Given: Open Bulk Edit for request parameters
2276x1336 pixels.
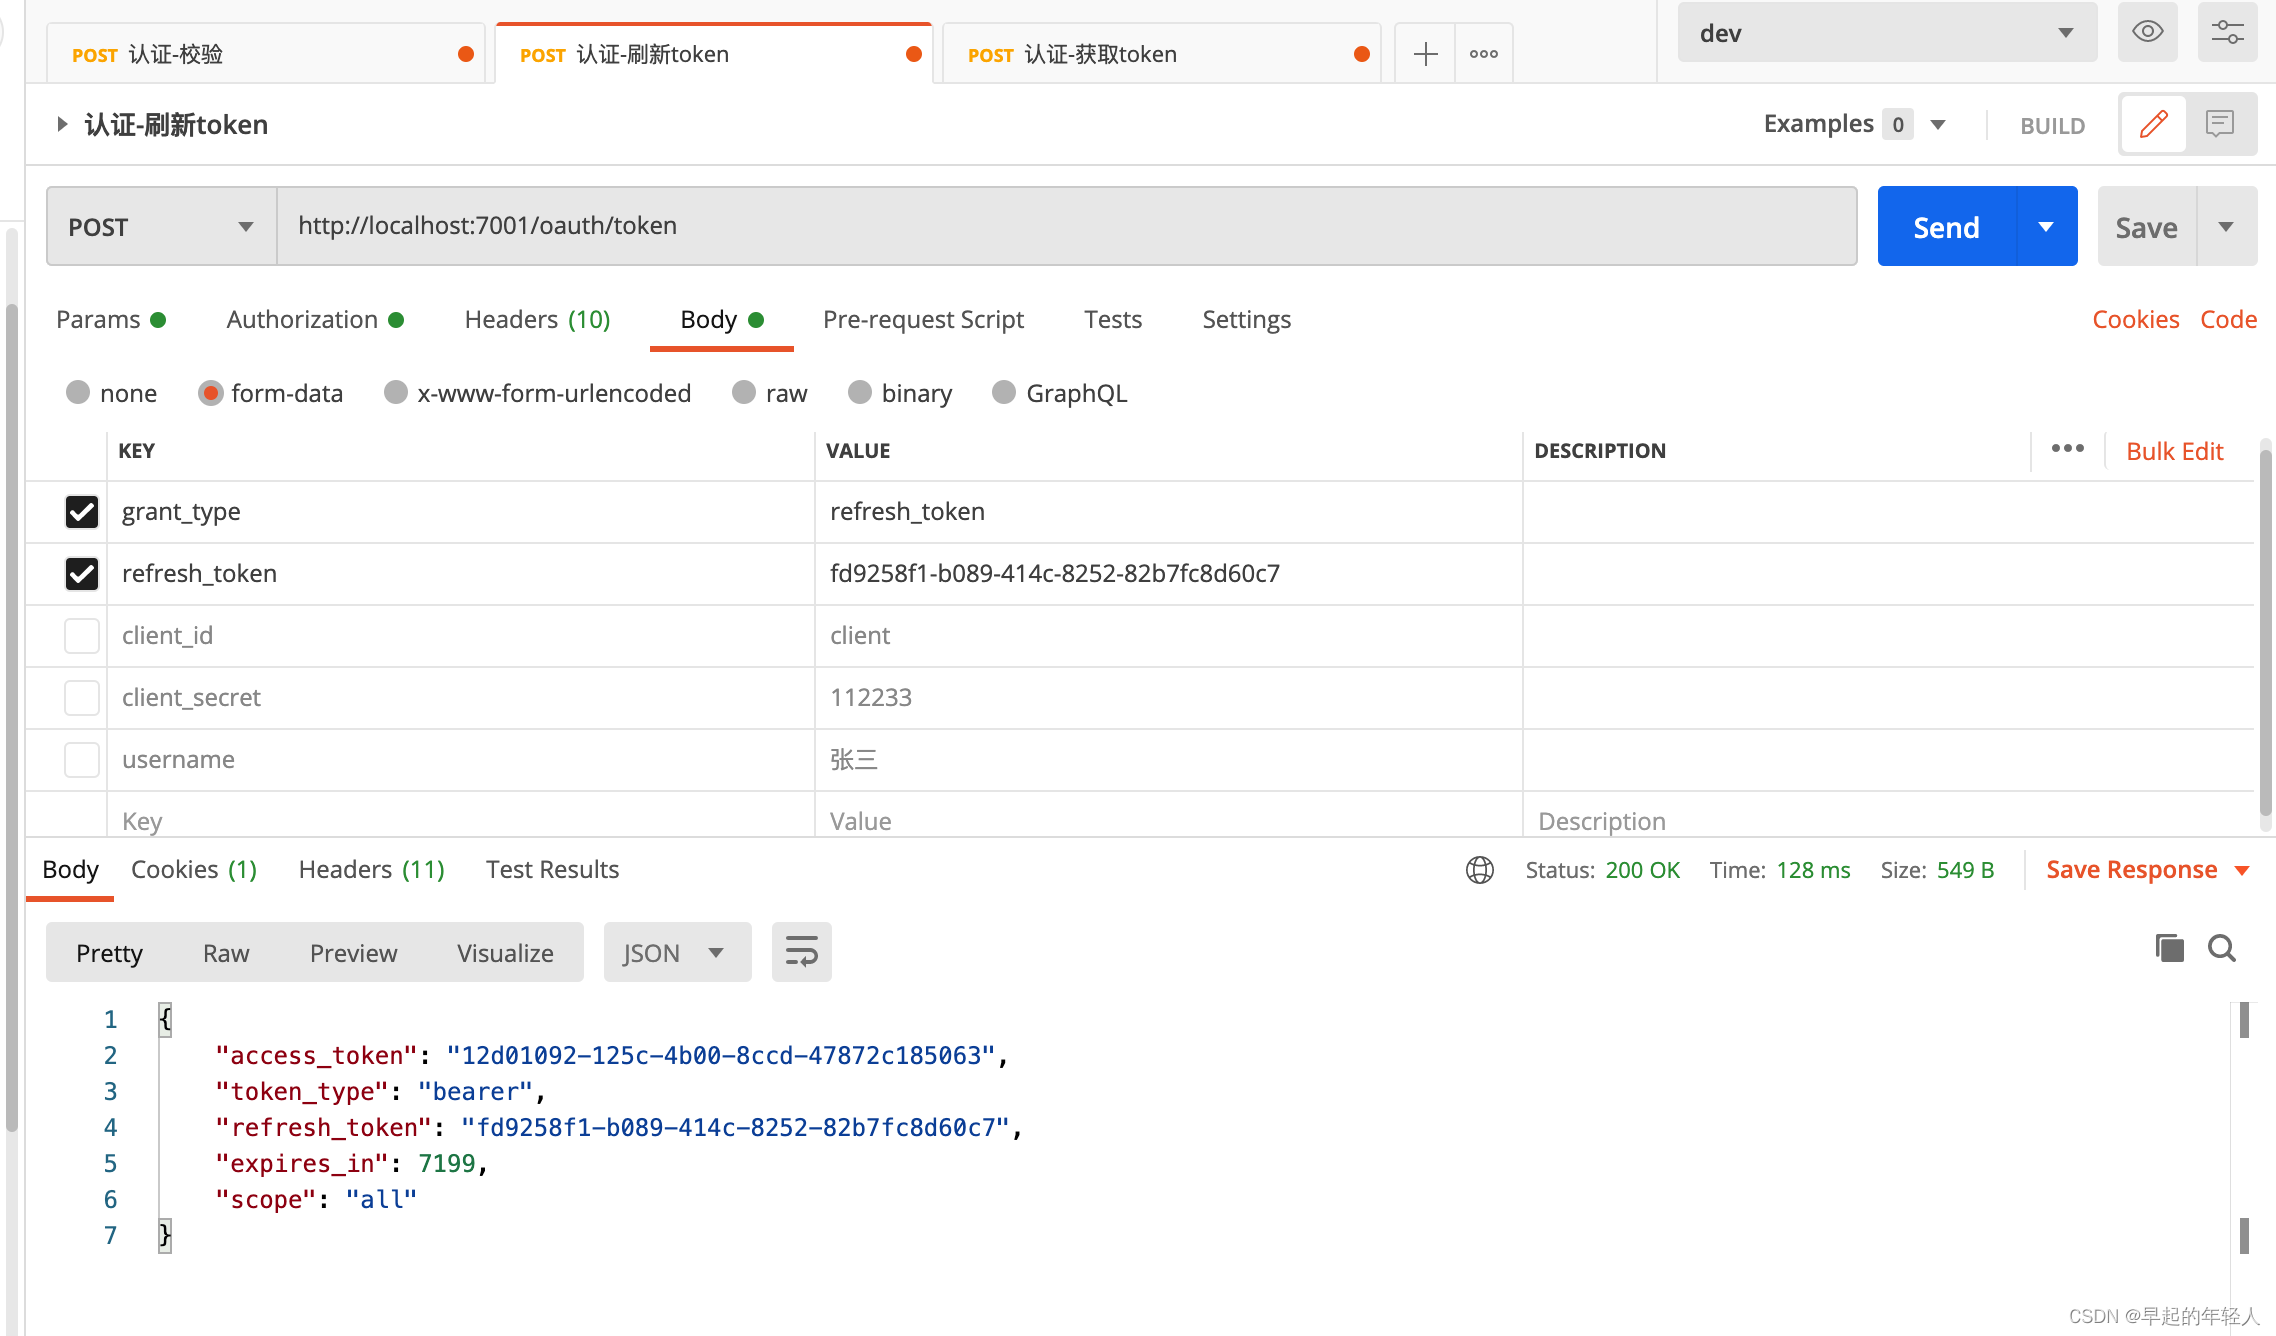Looking at the screenshot, I should pyautogui.click(x=2174, y=450).
